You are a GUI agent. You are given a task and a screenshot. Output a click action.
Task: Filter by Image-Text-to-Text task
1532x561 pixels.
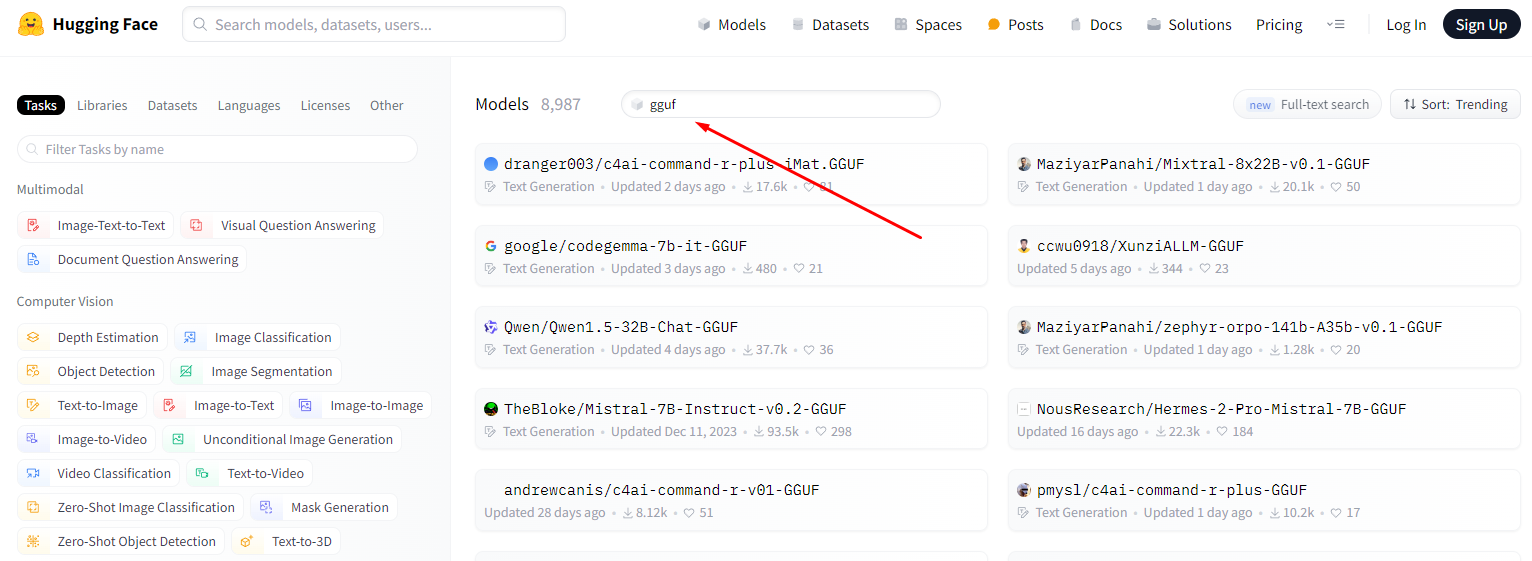pos(96,225)
